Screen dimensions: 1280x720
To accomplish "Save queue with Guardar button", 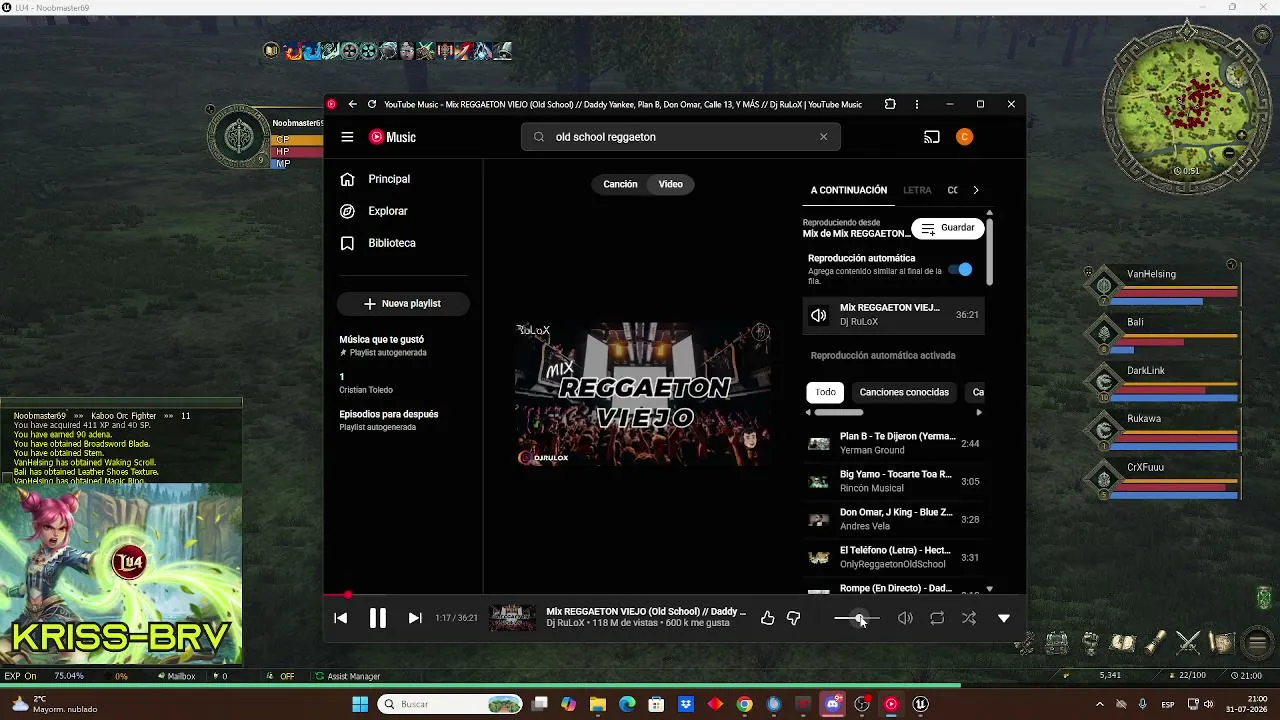I will tap(947, 228).
